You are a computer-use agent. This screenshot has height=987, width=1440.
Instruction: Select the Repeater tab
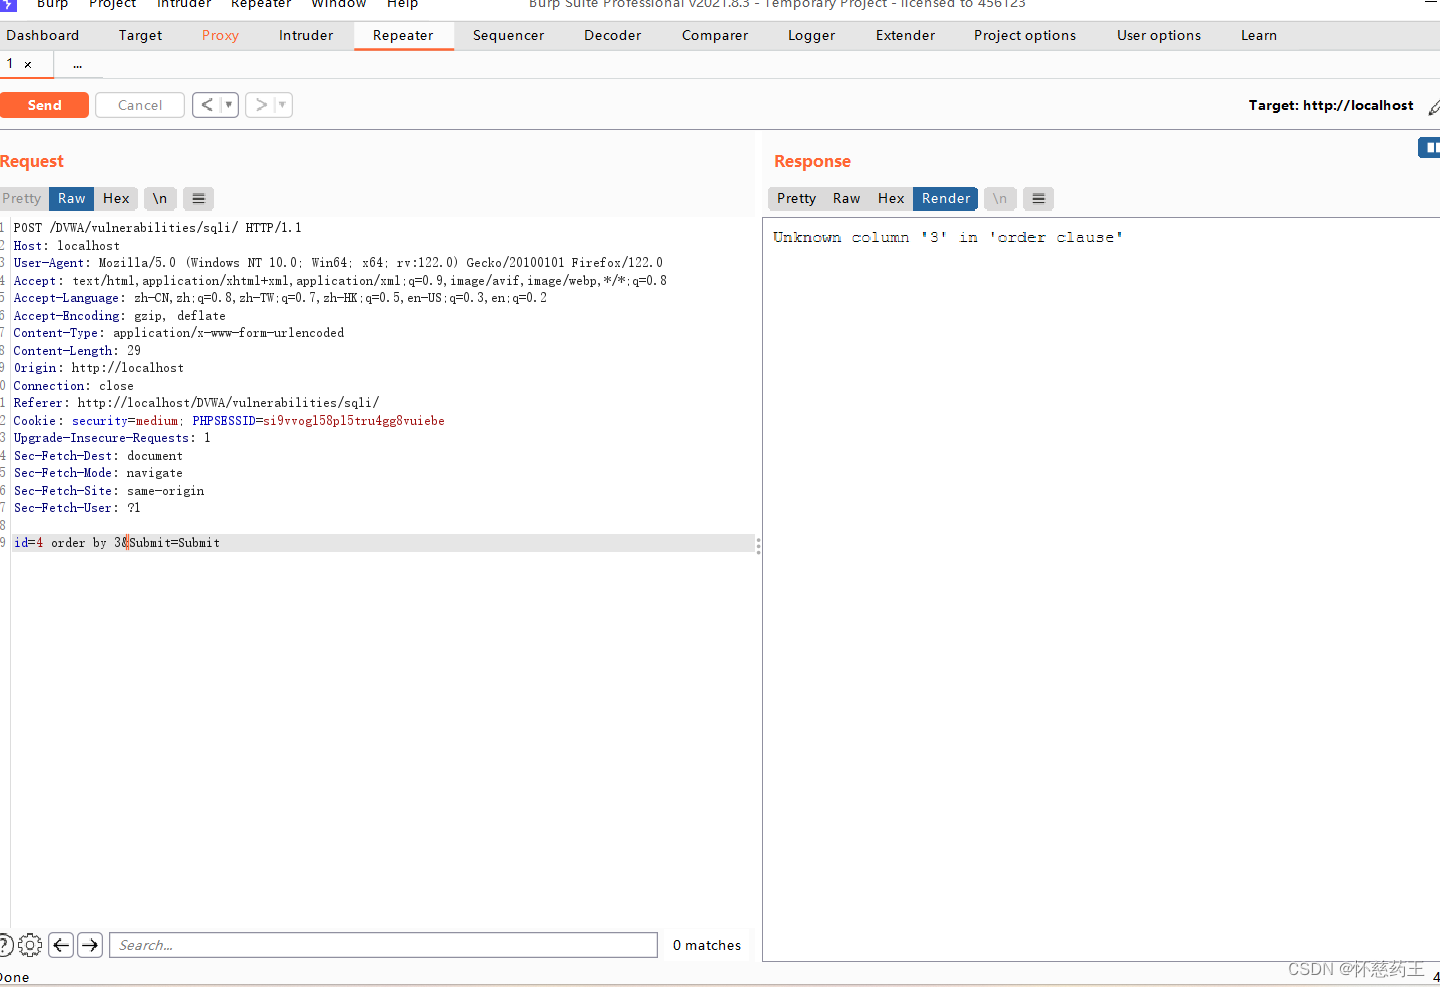pyautogui.click(x=403, y=35)
